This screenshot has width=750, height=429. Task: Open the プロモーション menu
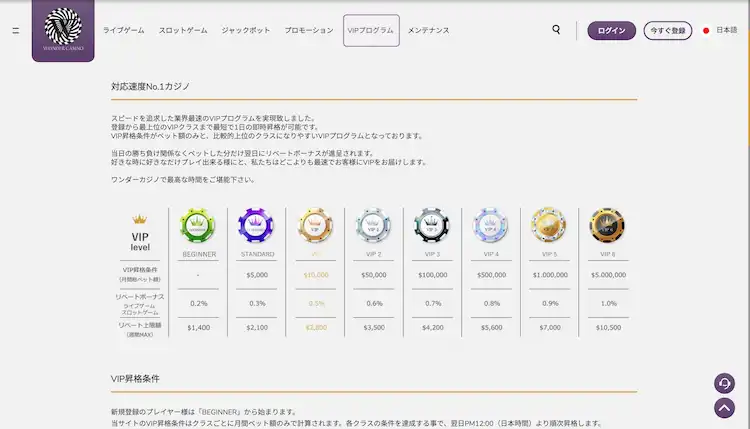(309, 30)
